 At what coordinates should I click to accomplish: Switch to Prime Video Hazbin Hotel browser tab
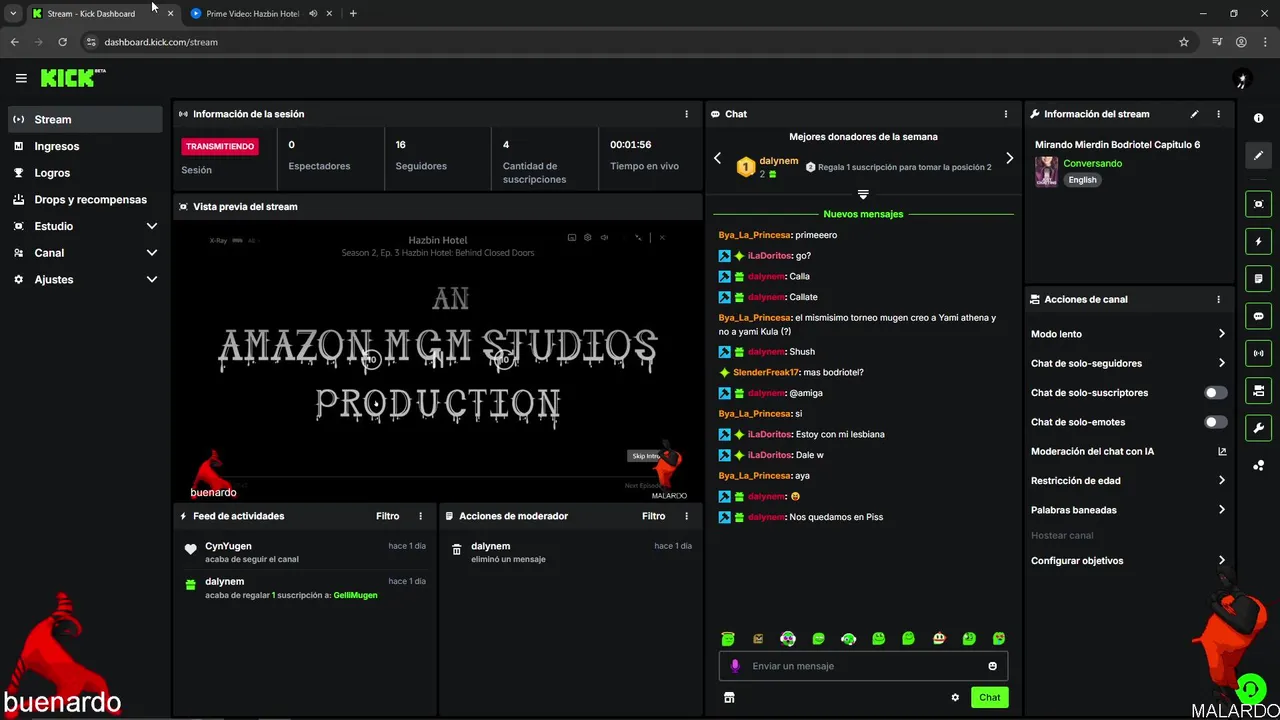[x=261, y=14]
